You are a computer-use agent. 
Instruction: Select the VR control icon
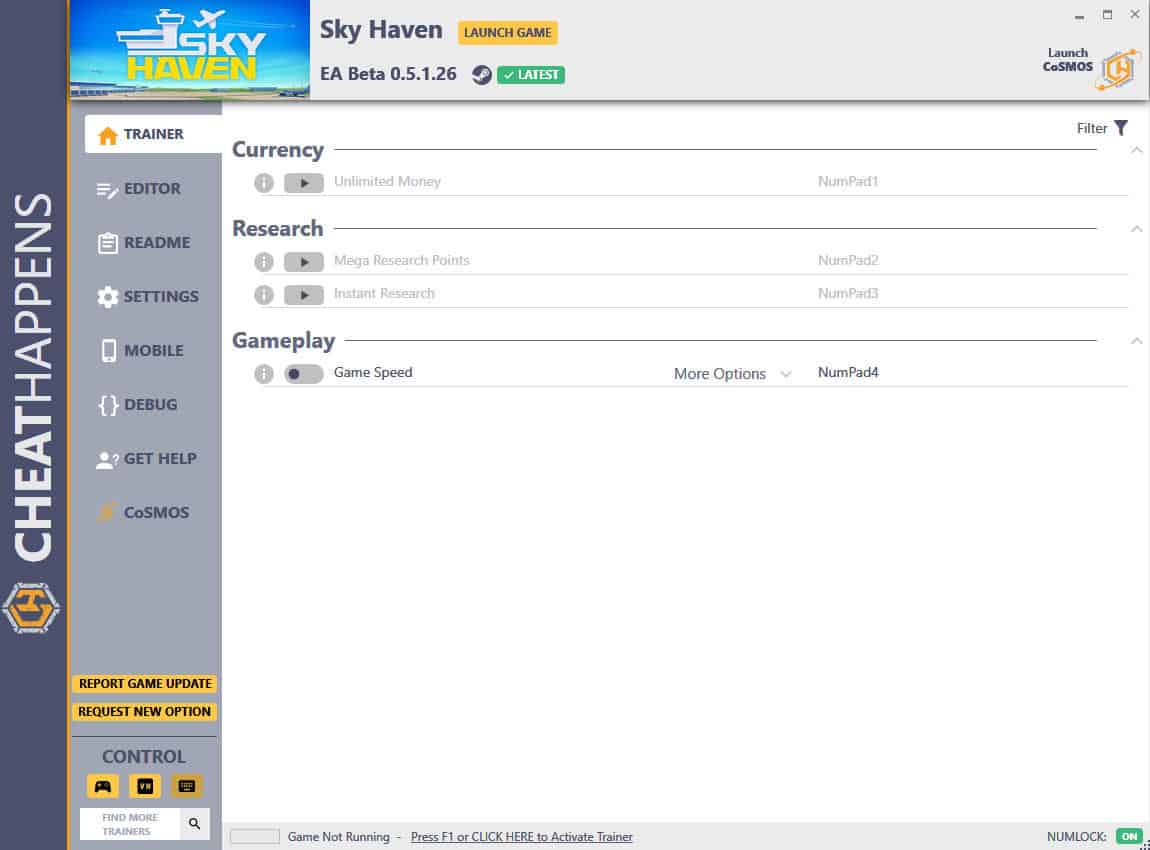145,786
